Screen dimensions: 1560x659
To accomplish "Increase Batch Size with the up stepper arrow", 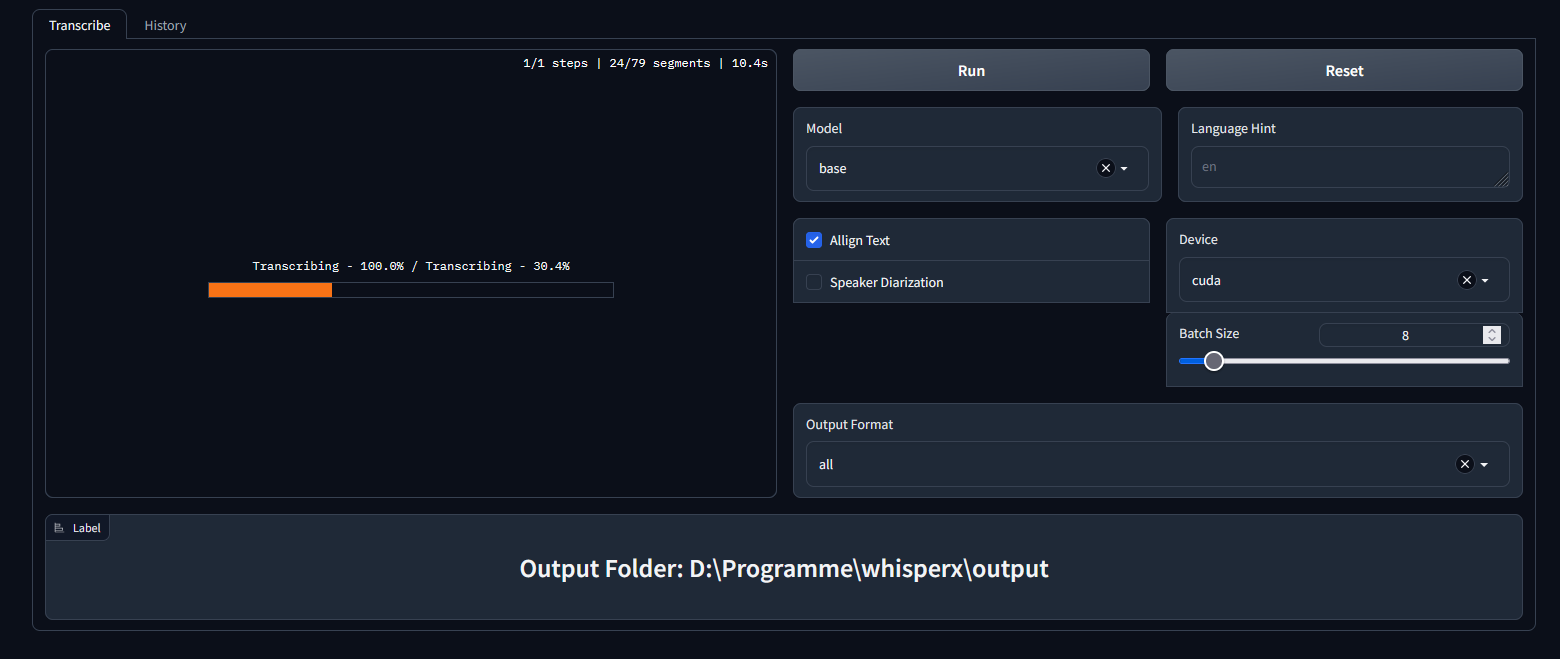I will click(x=1491, y=330).
